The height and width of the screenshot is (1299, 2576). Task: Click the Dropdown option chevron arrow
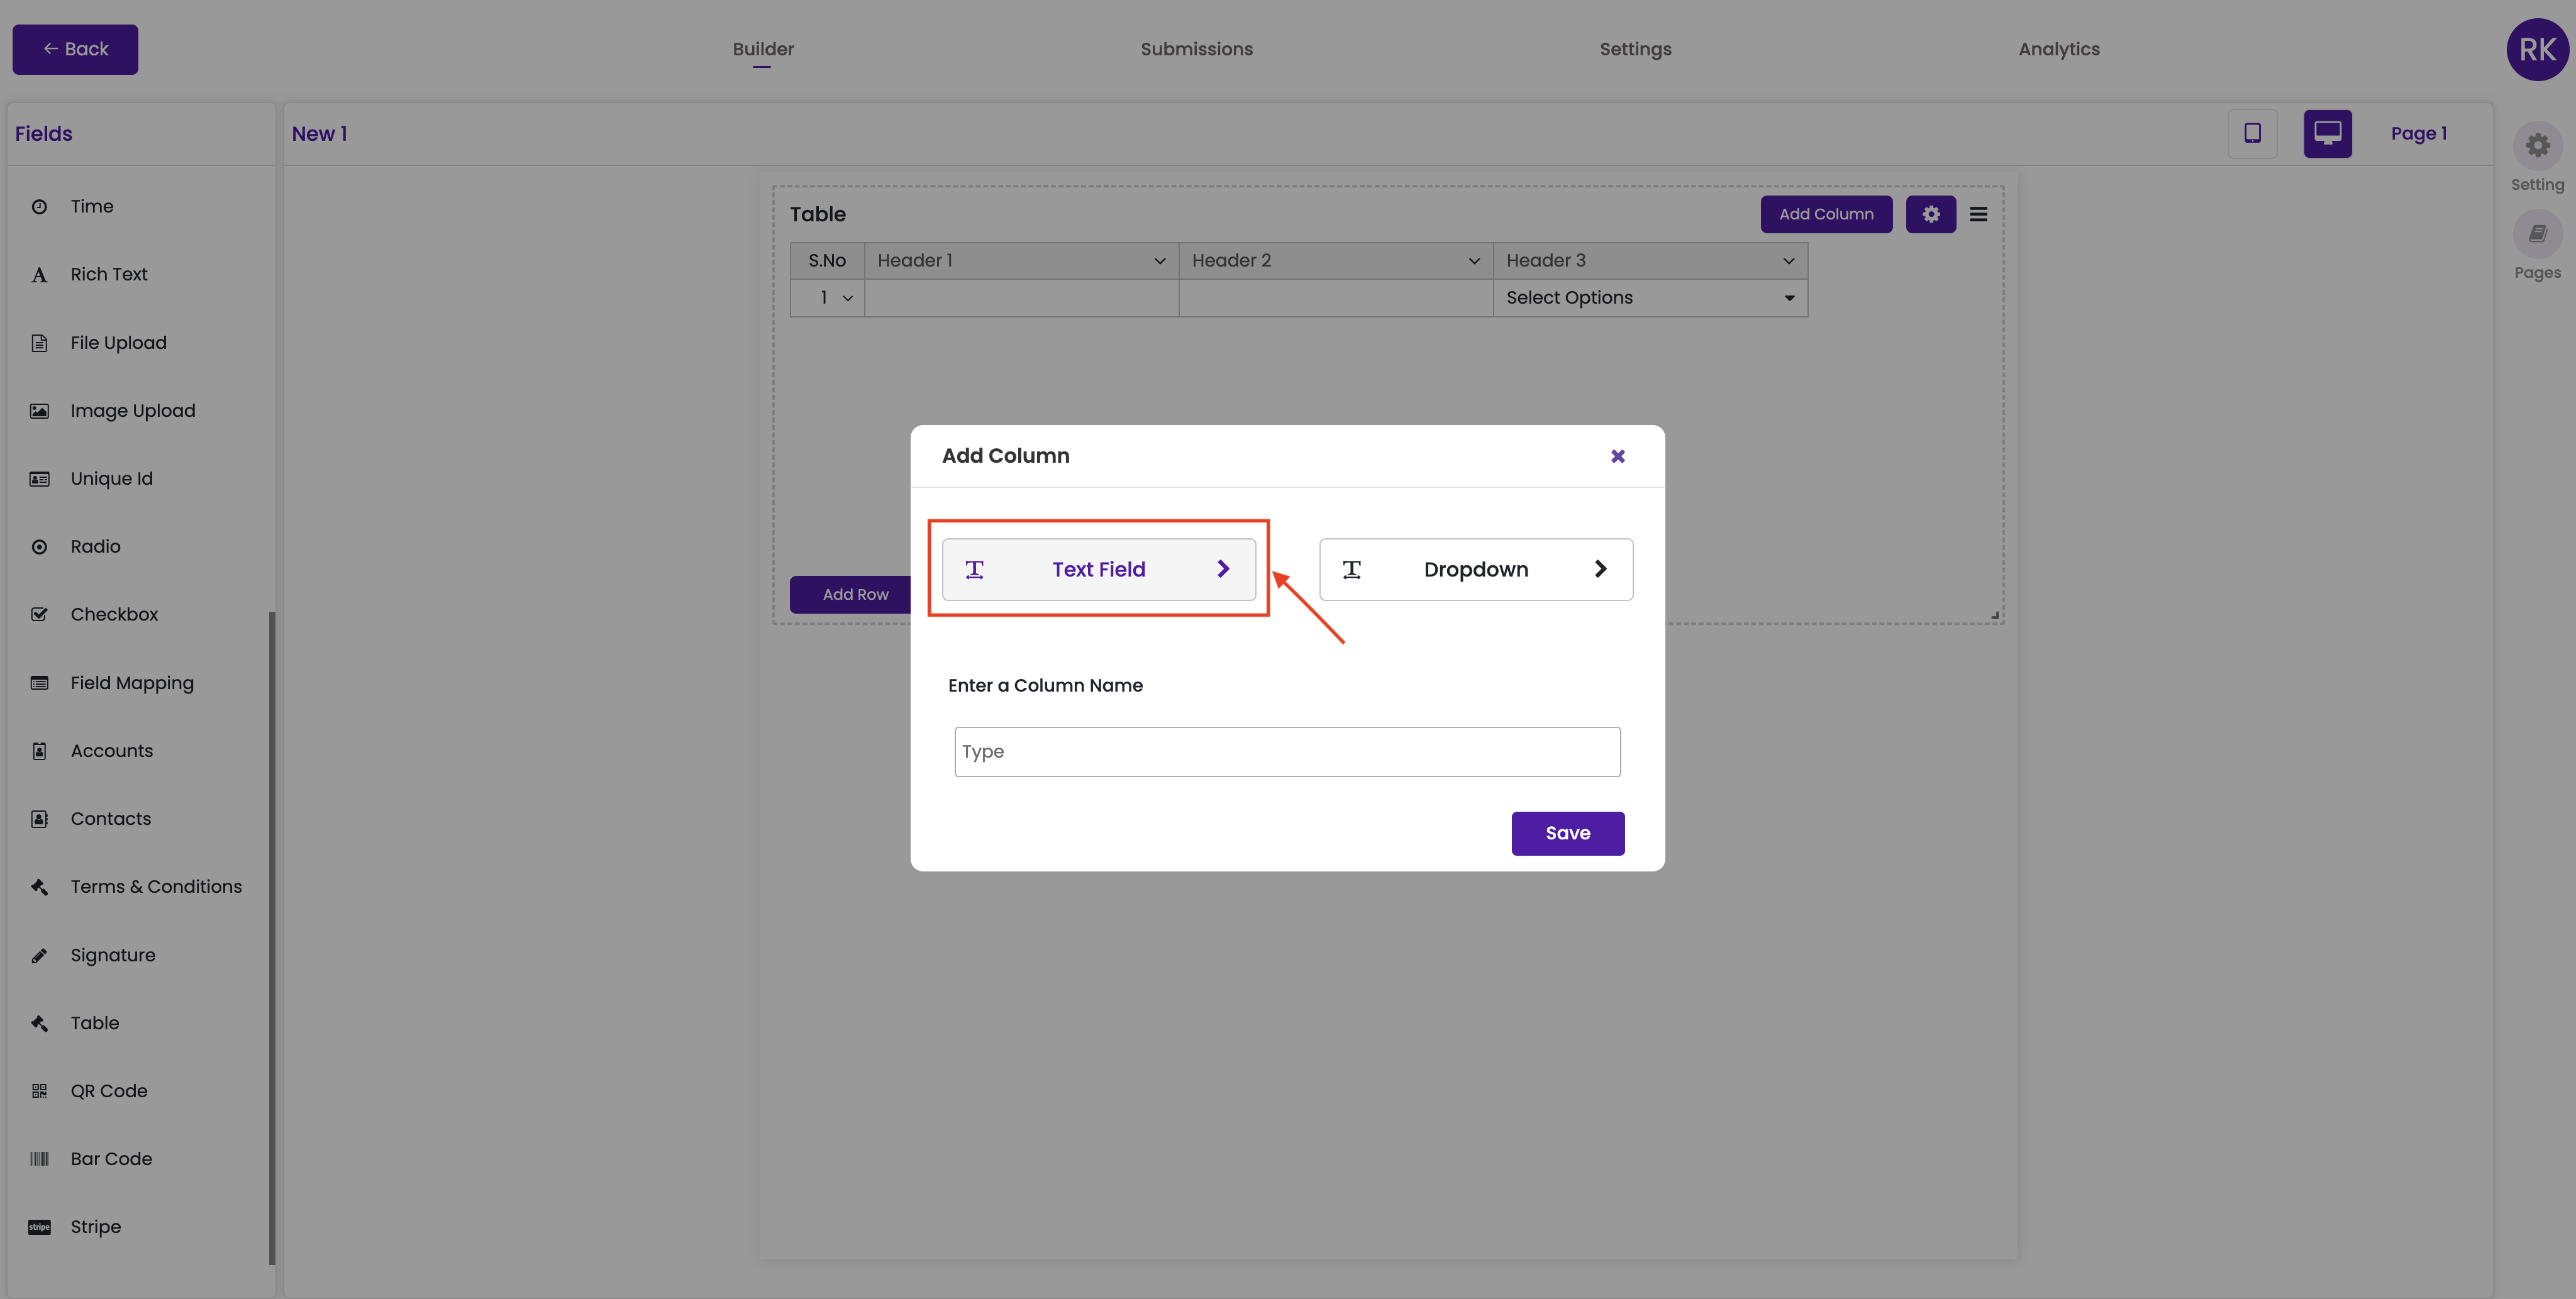click(1600, 569)
